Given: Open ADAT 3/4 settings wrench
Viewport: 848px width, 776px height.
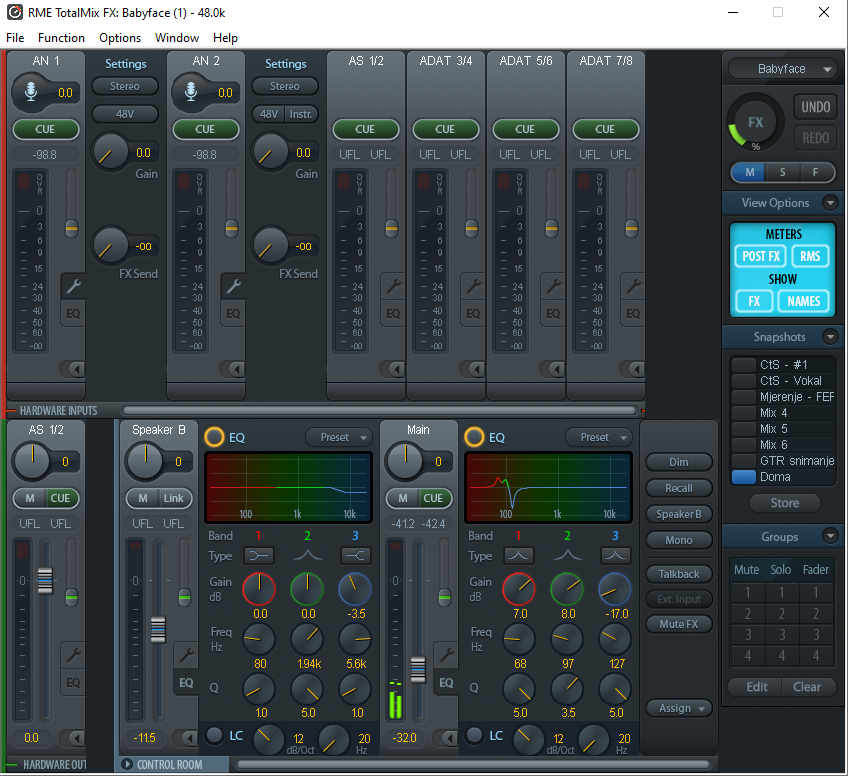Looking at the screenshot, I should coord(473,286).
